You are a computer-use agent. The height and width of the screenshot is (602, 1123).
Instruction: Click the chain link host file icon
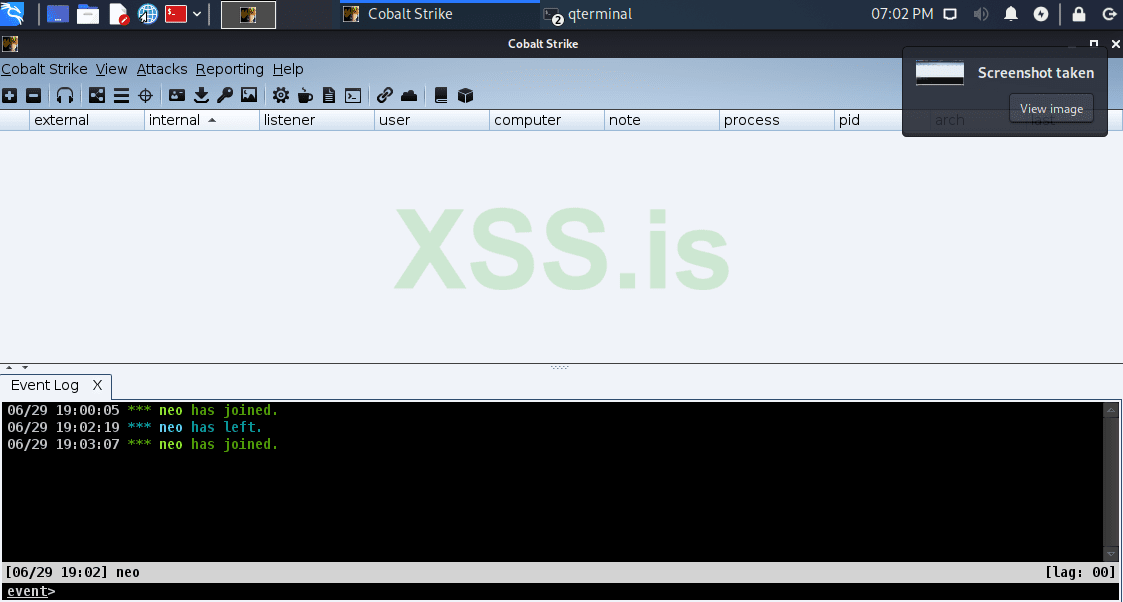point(385,95)
